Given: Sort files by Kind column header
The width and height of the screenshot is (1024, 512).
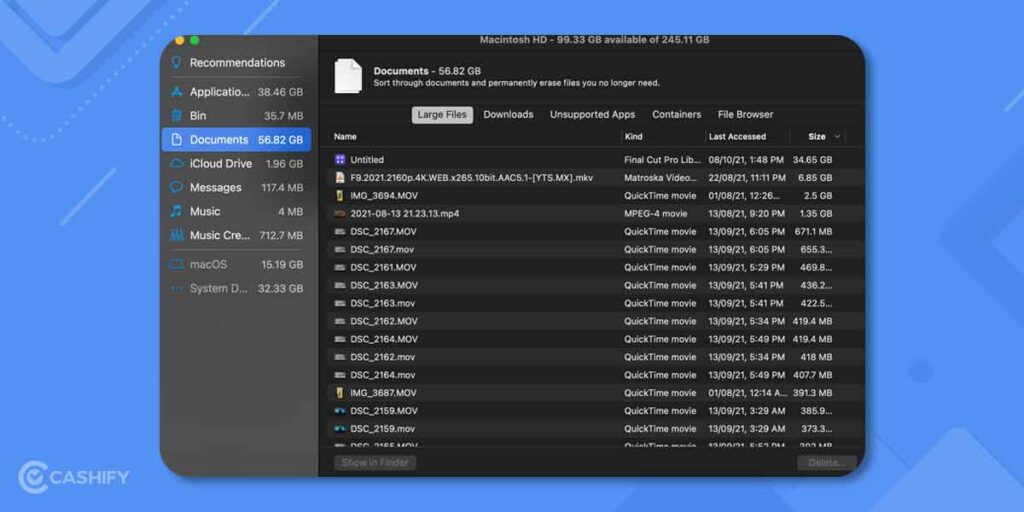Looking at the screenshot, I should coord(633,136).
